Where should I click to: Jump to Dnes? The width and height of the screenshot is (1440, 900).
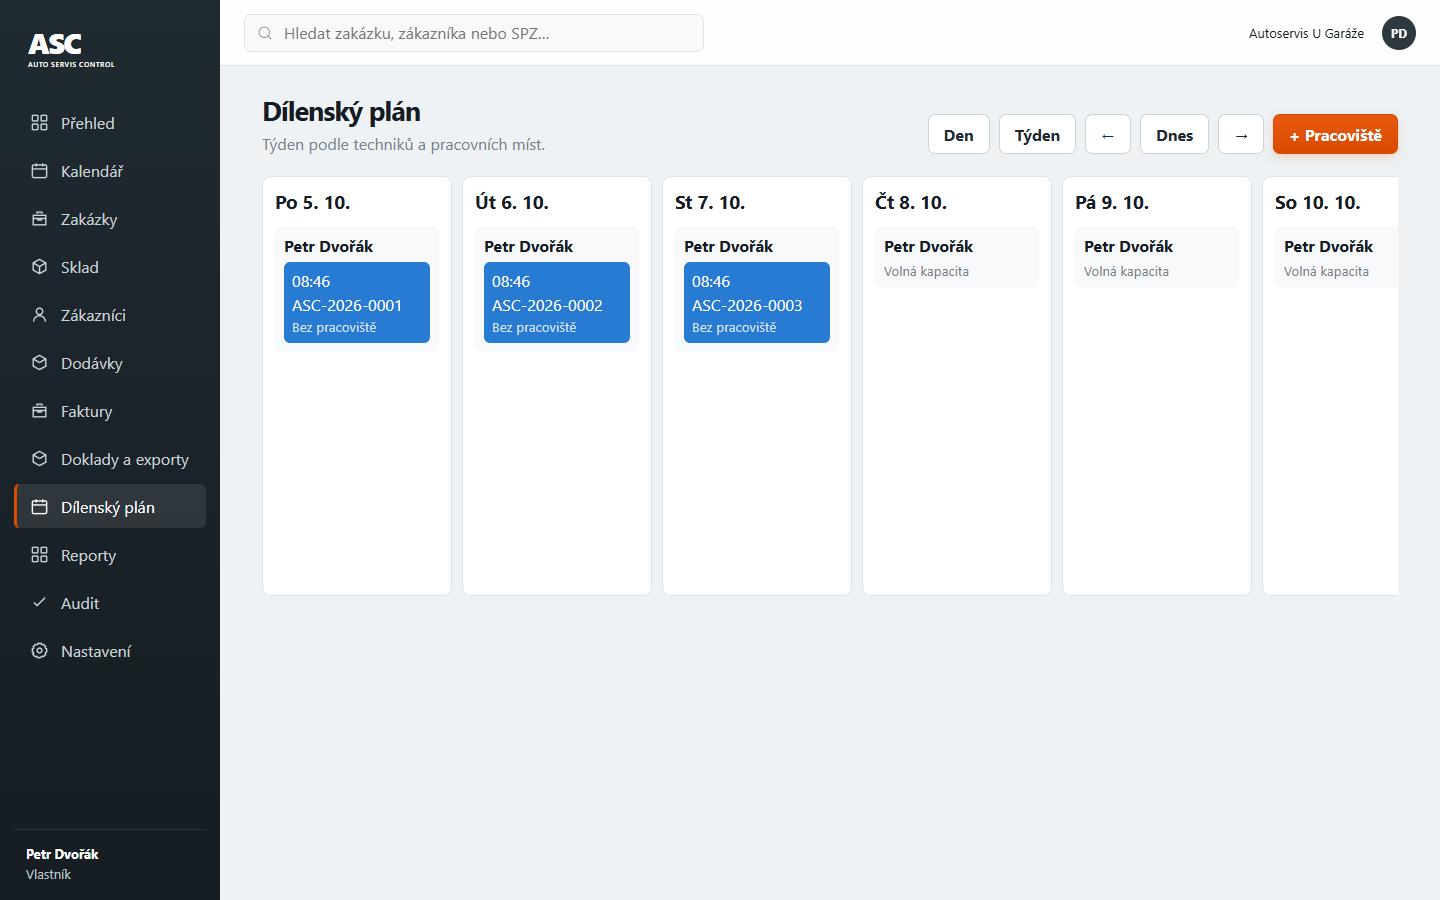pyautogui.click(x=1174, y=135)
